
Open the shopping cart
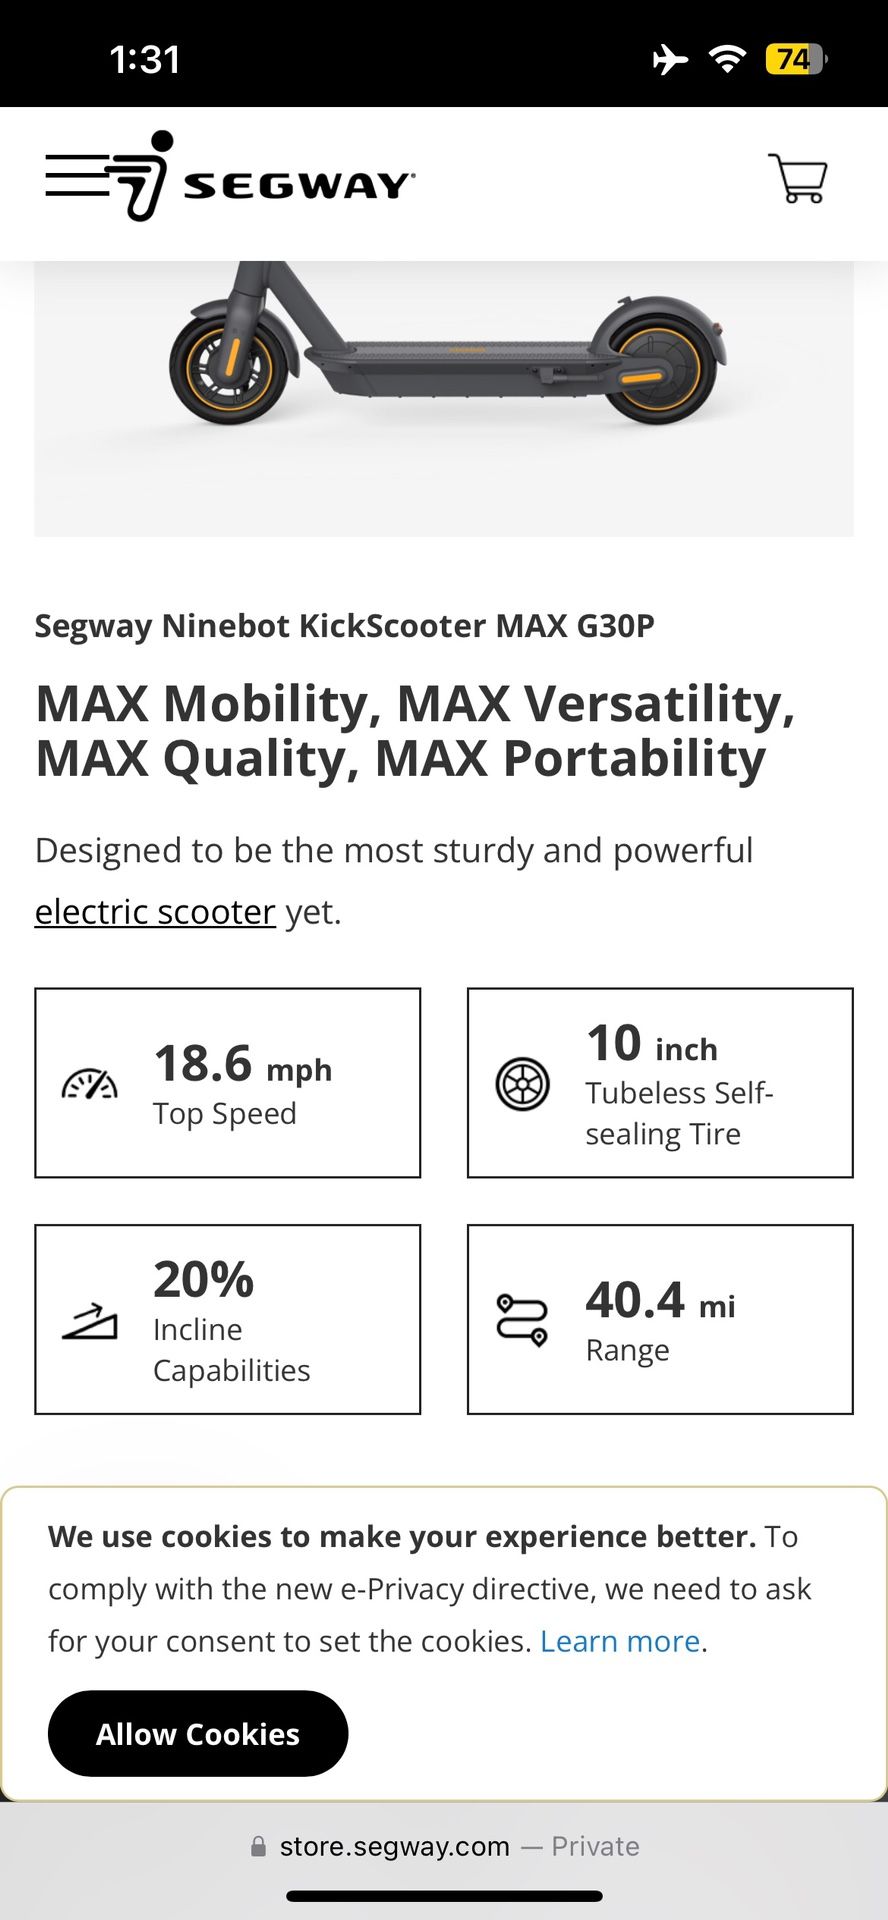click(797, 180)
